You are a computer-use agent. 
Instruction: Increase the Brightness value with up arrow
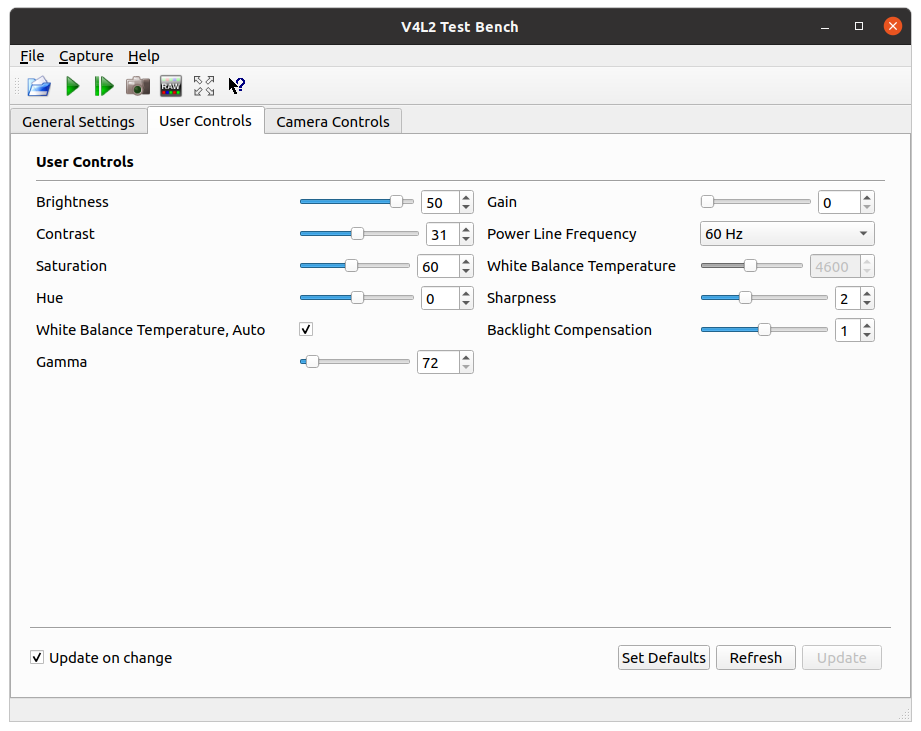(x=466, y=197)
